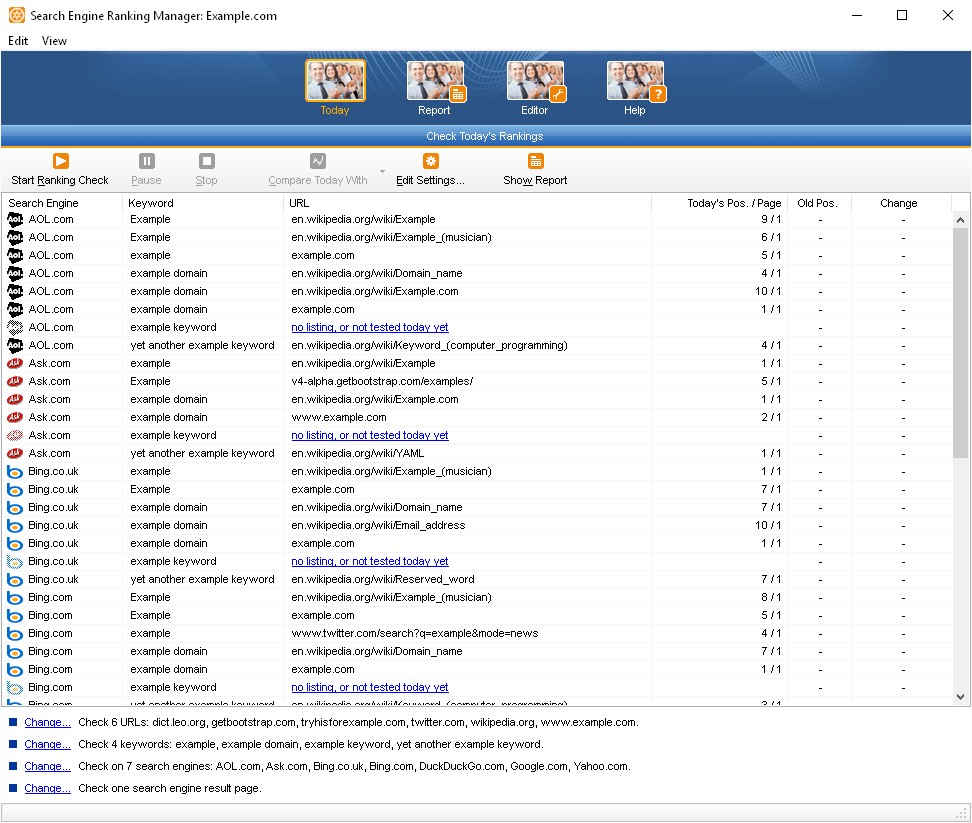Click Change... for the keywords list
Viewport: 972px width, 823px height.
[x=47, y=744]
